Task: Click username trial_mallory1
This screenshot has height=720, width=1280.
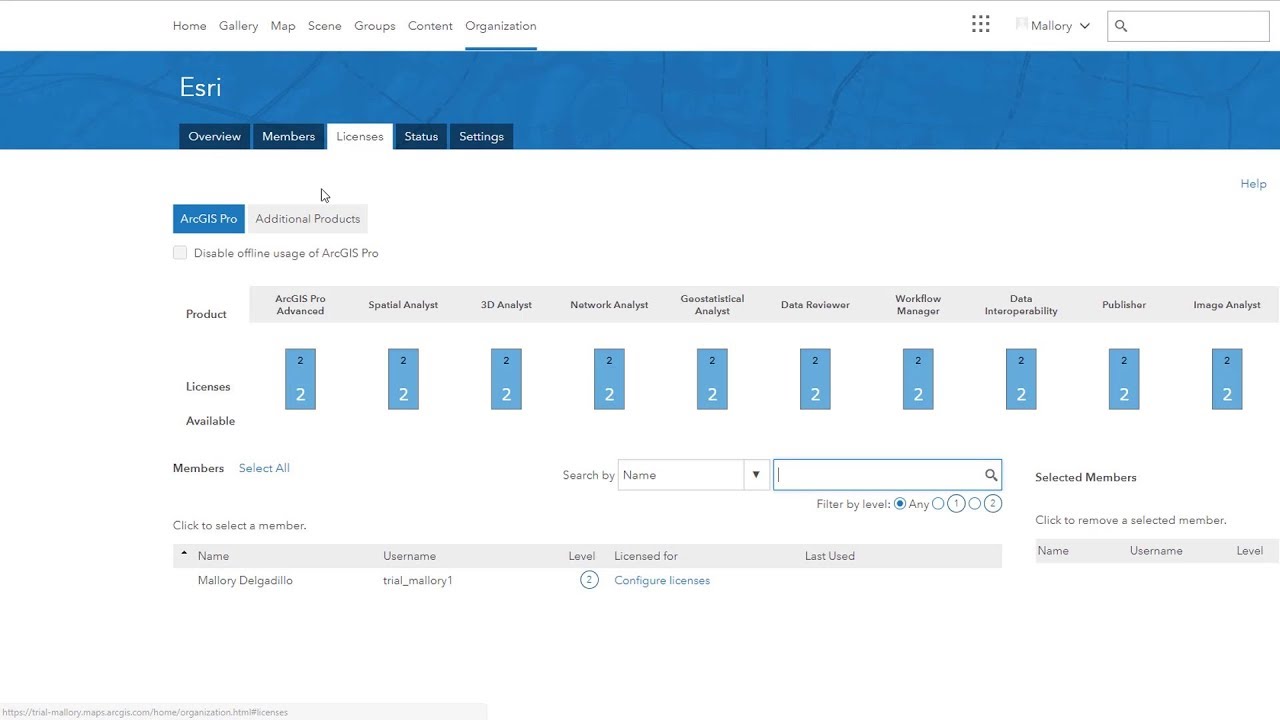Action: (418, 580)
